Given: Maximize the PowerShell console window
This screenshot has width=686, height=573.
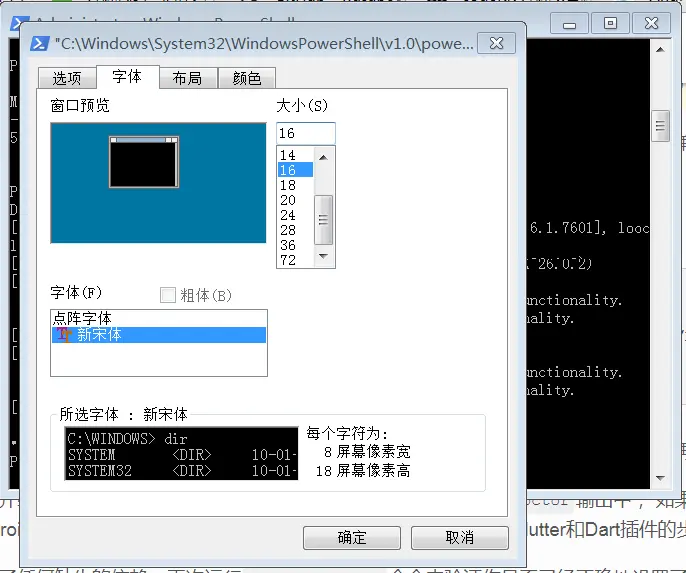Looking at the screenshot, I should coord(610,23).
